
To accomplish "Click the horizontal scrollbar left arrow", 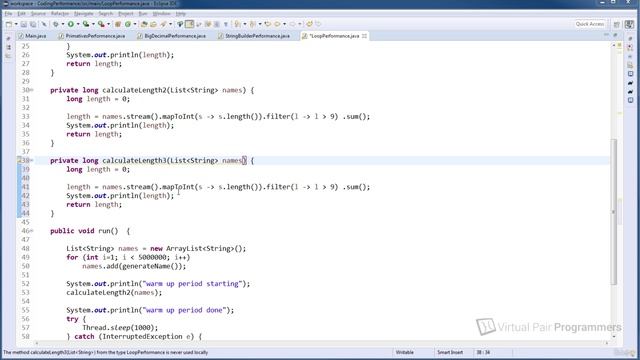I will tap(37, 343).
